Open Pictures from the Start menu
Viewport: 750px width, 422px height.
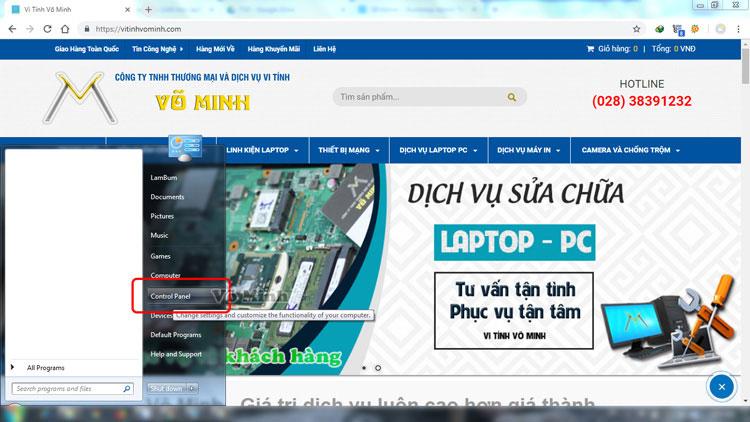click(x=162, y=216)
